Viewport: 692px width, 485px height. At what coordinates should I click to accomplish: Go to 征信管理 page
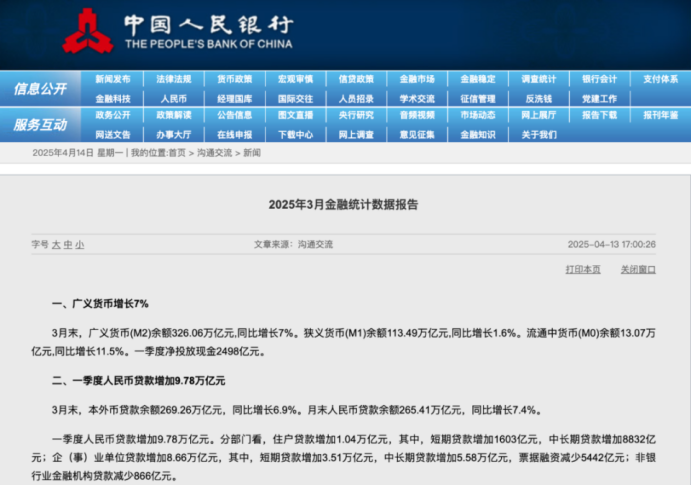[x=478, y=98]
